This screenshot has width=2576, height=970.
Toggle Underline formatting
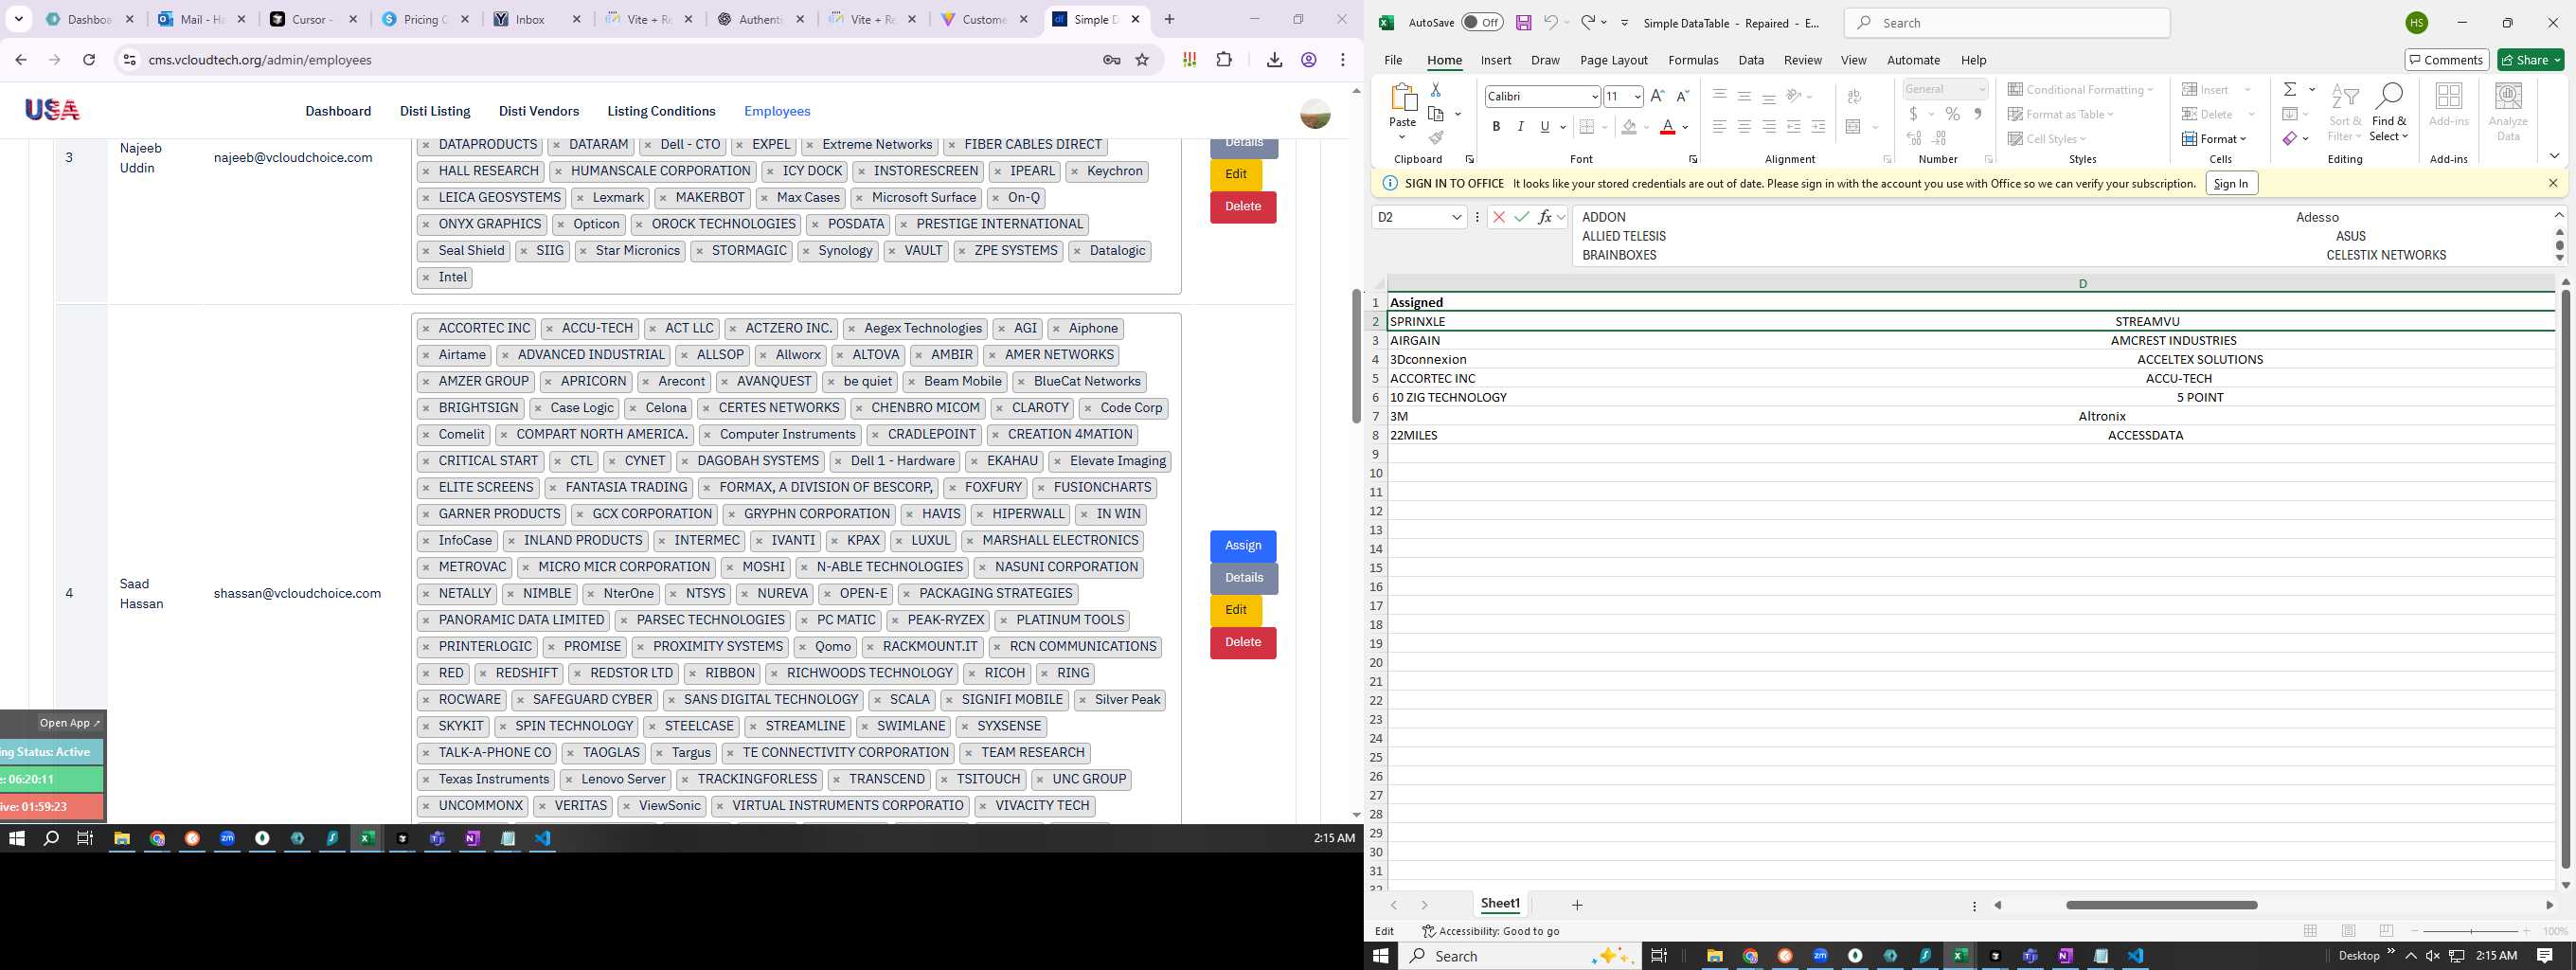pos(1545,127)
